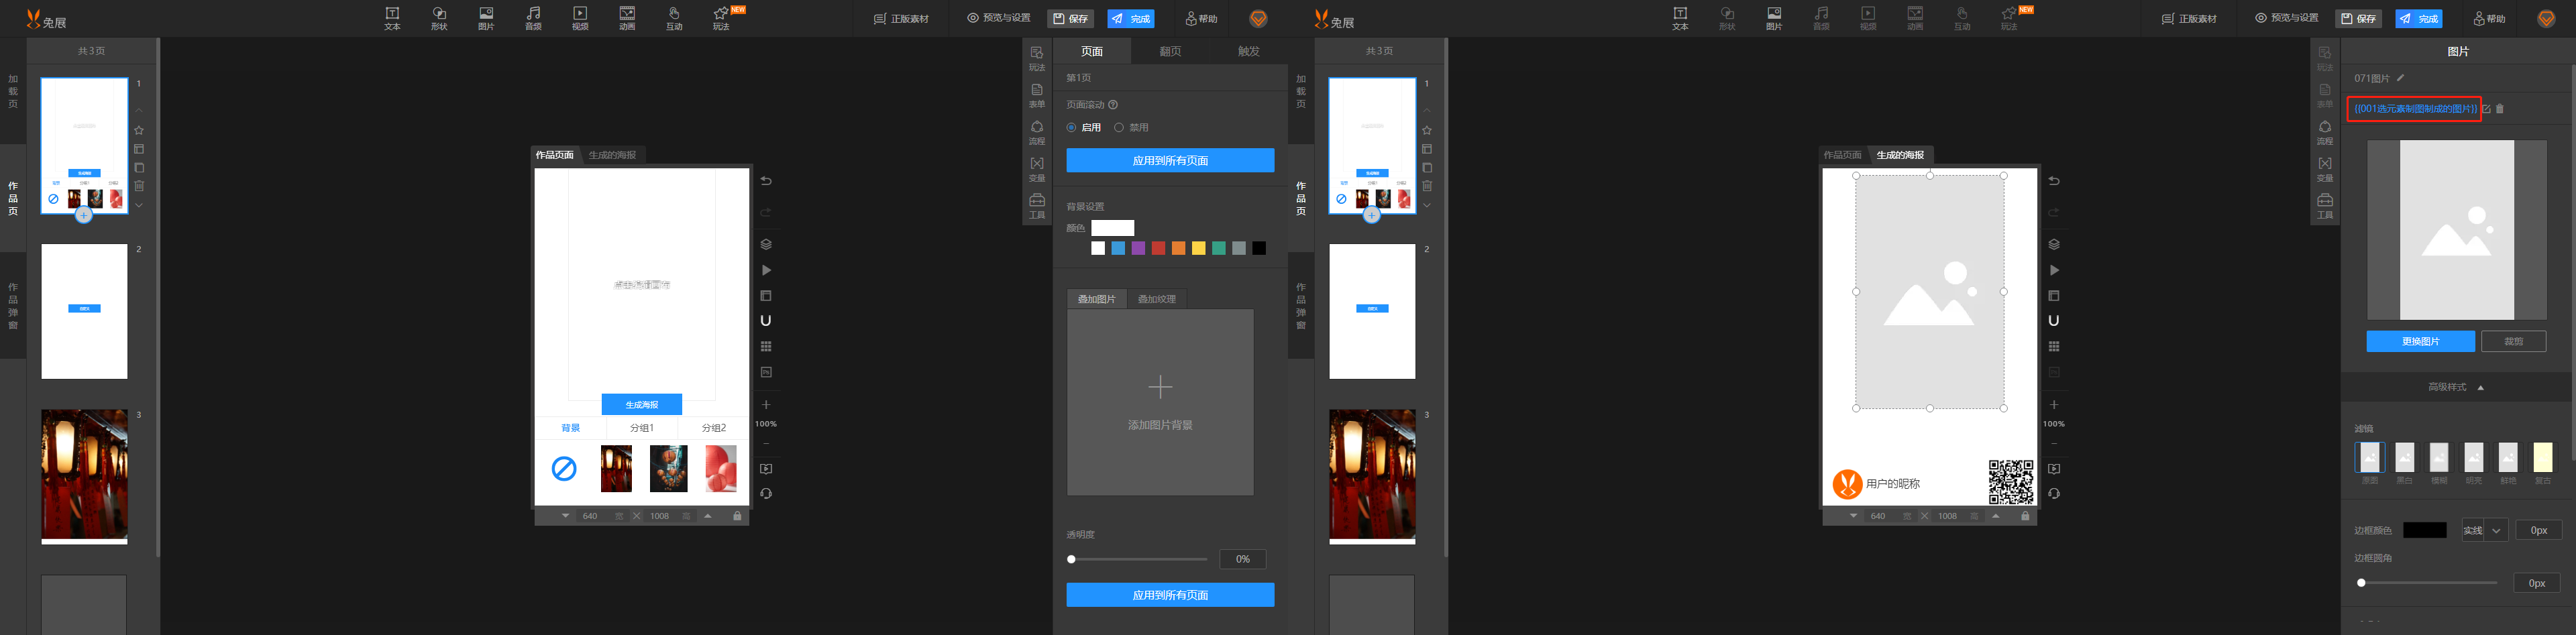Open the black 边框颜色 color swatch
The image size is (2576, 635).
point(2425,530)
